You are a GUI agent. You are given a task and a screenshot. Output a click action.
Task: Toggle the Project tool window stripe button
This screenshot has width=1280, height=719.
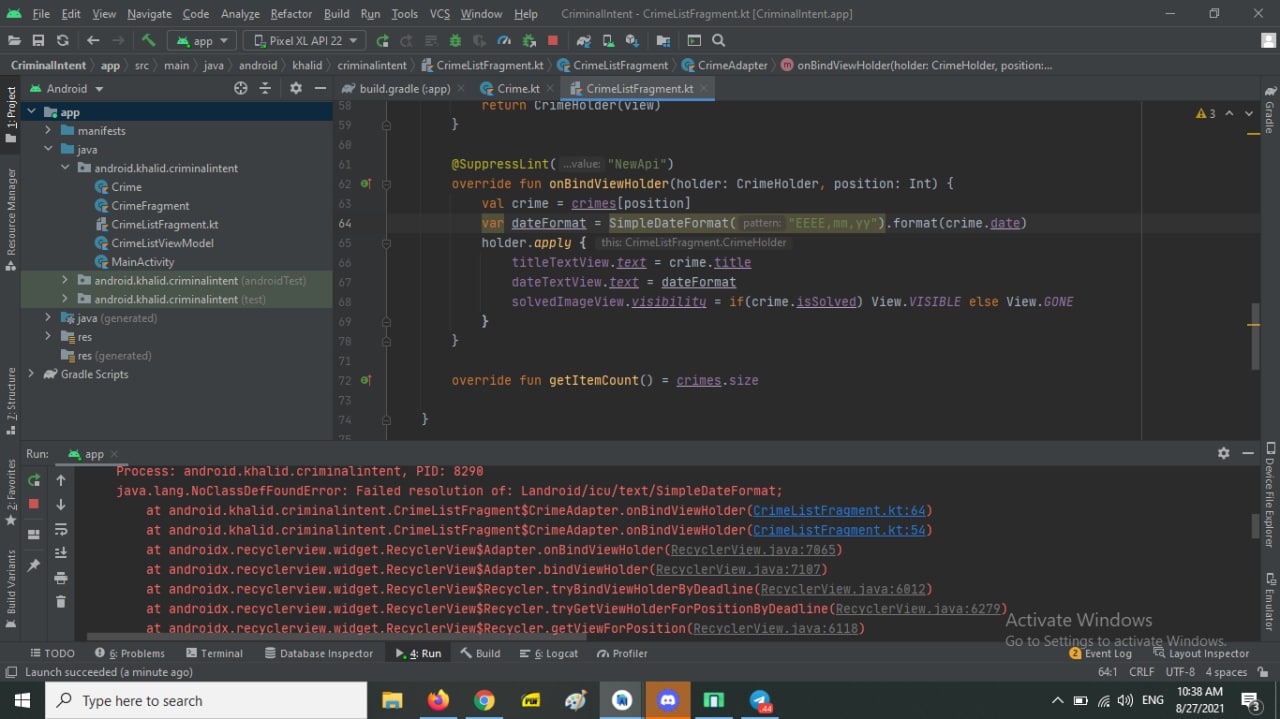click(x=11, y=114)
